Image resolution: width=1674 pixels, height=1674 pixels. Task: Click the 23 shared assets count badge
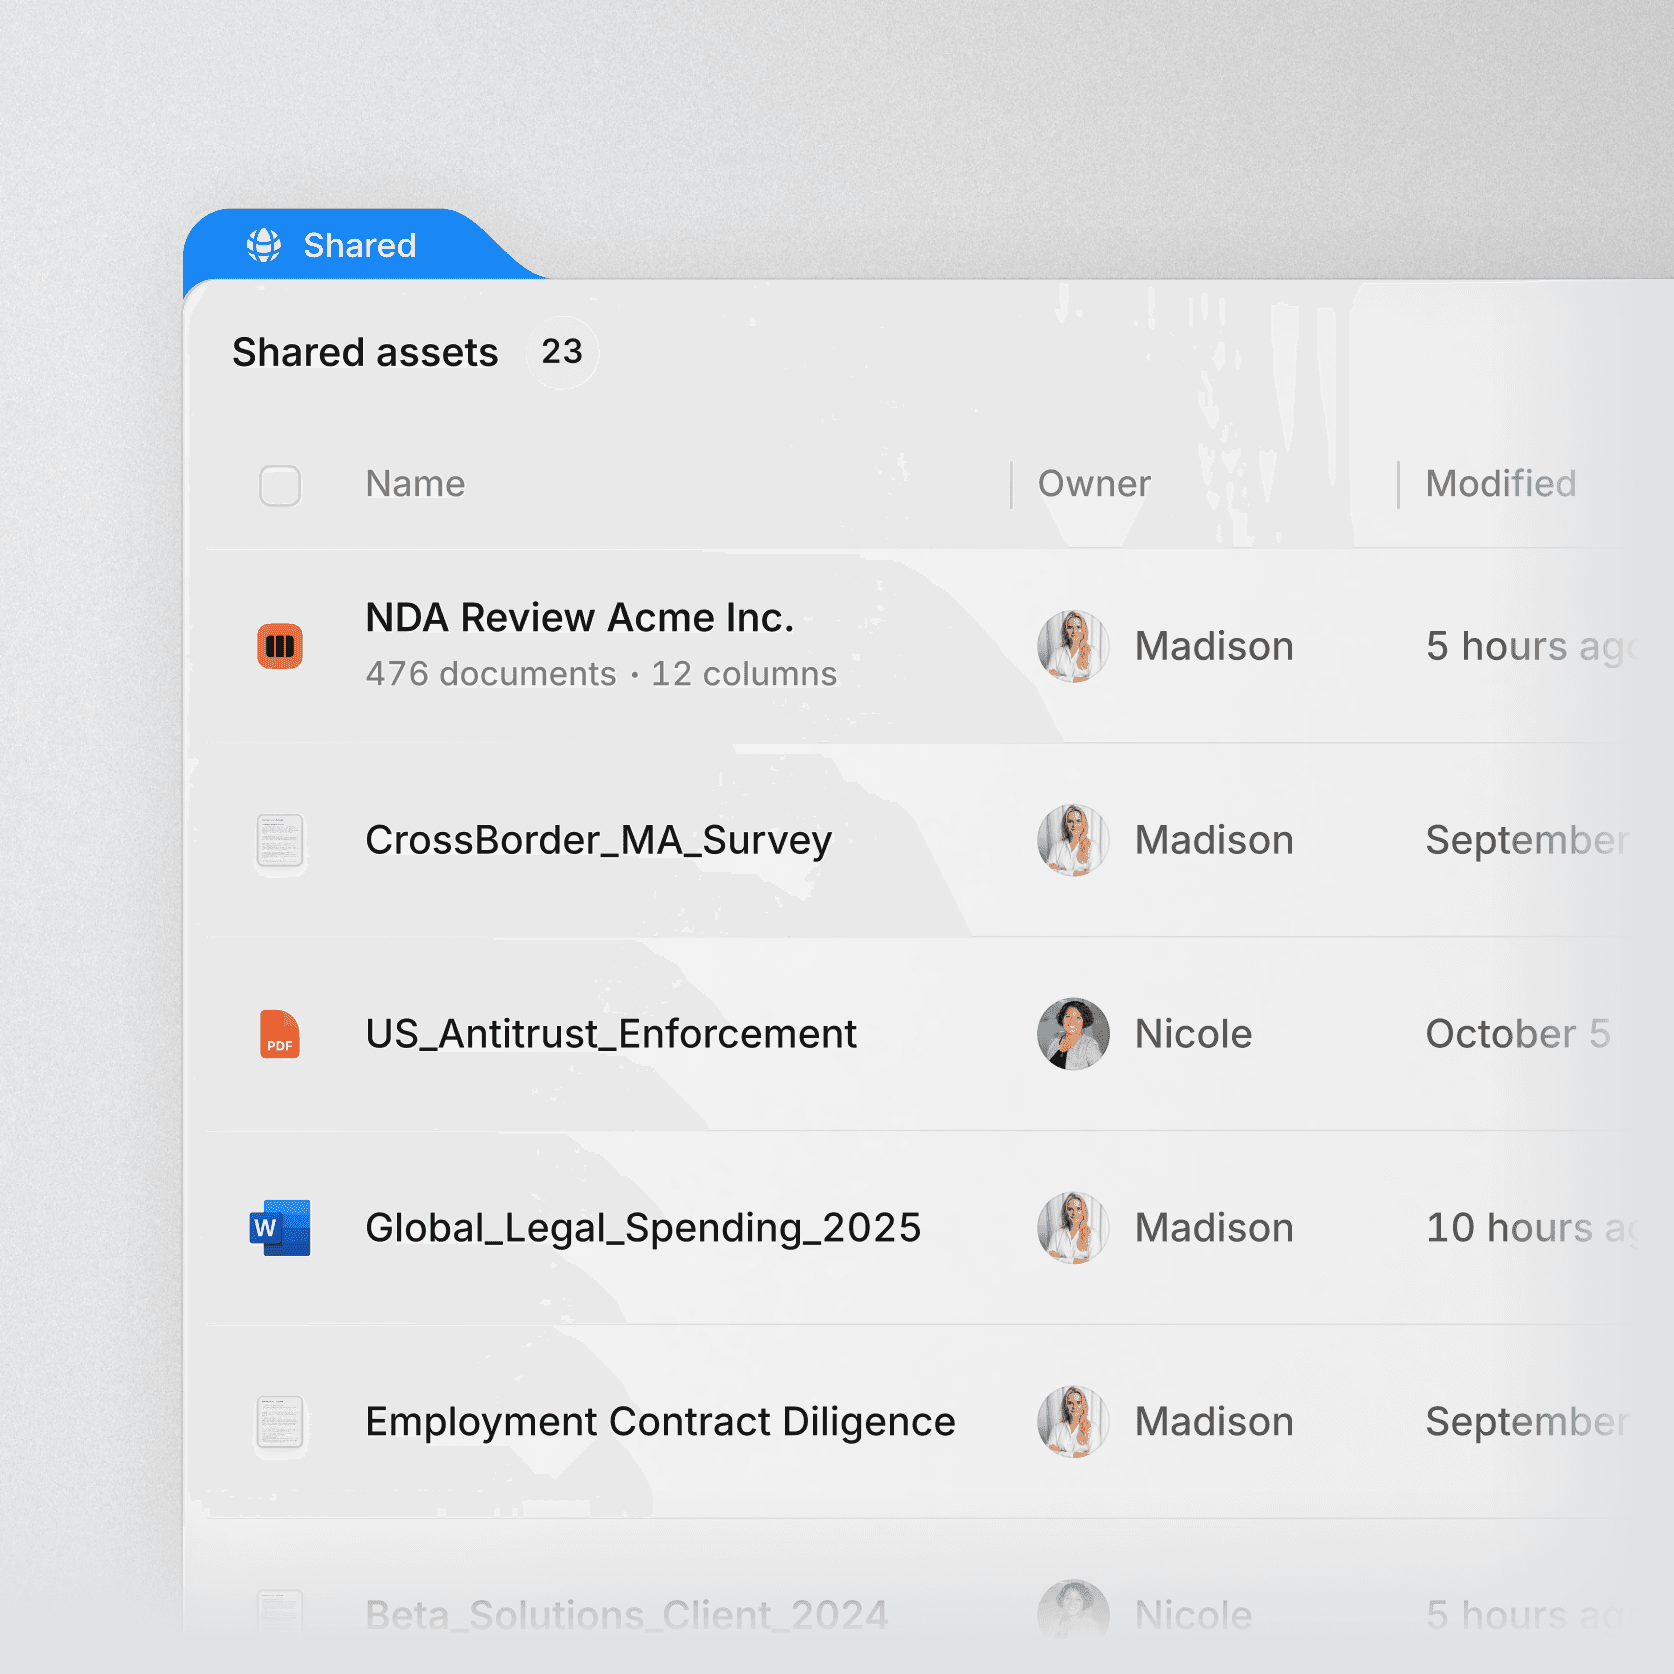click(x=562, y=352)
